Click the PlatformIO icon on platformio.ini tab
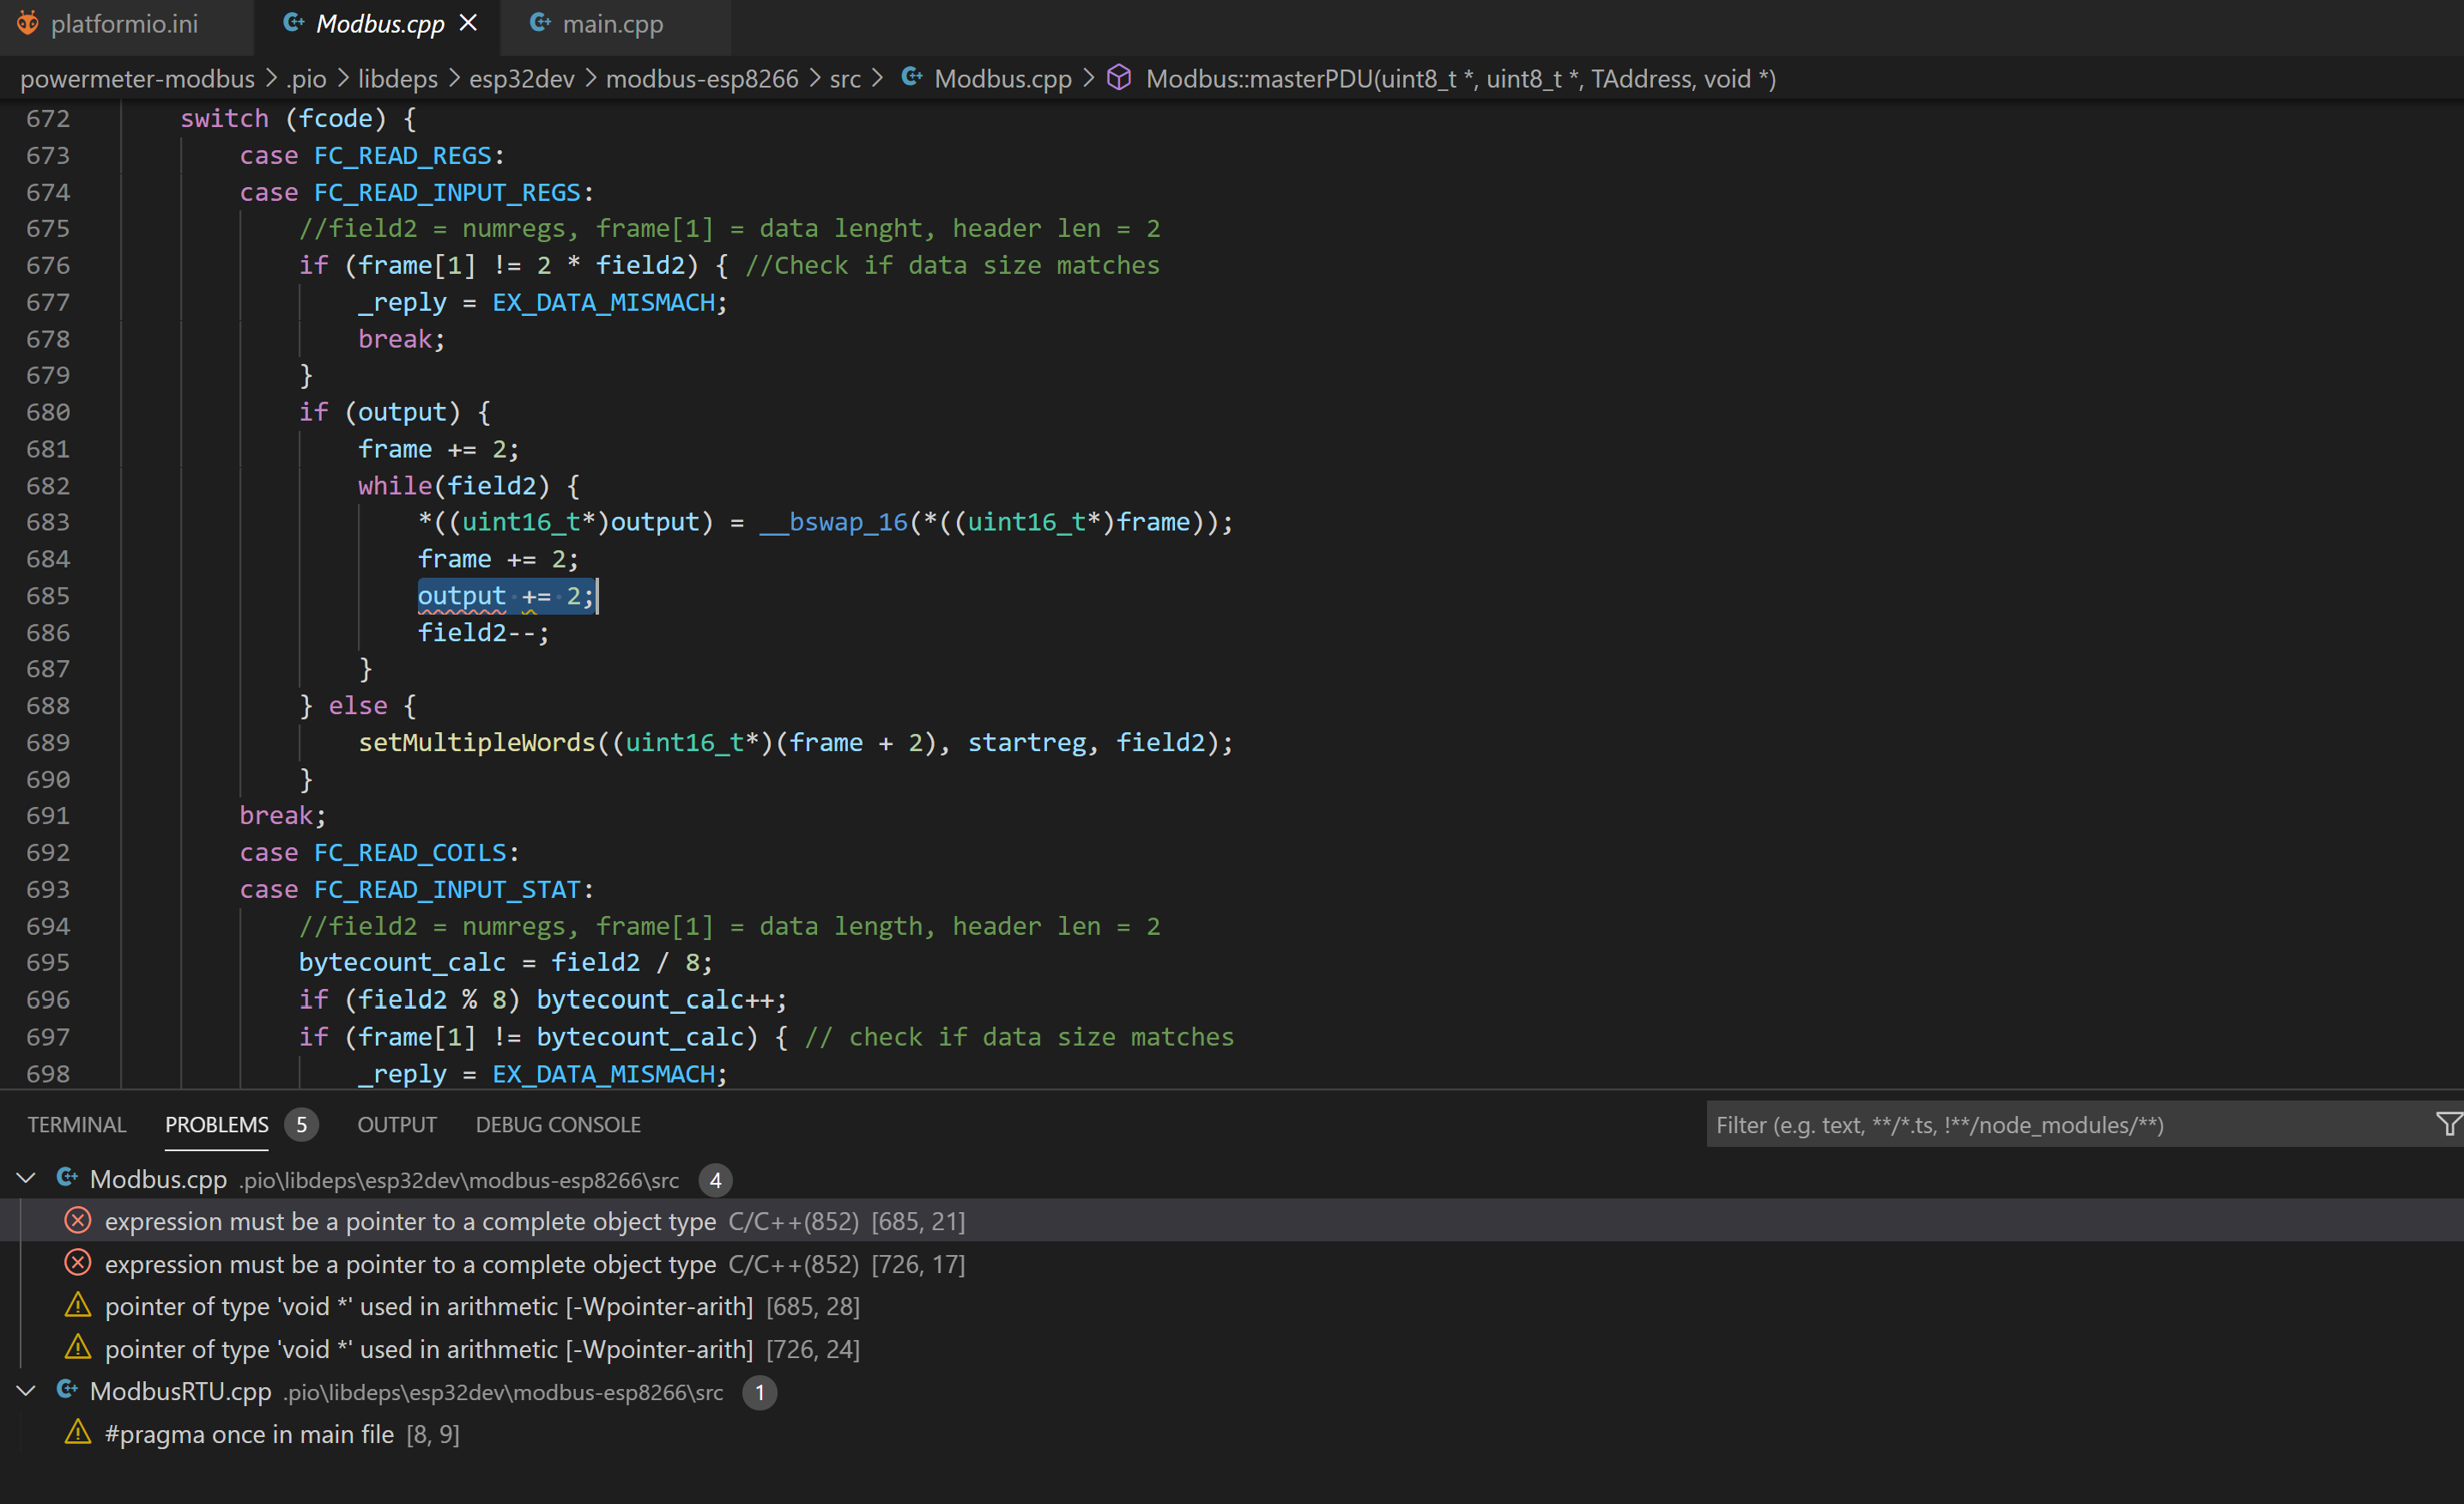This screenshot has height=1504, width=2464. pos(27,22)
